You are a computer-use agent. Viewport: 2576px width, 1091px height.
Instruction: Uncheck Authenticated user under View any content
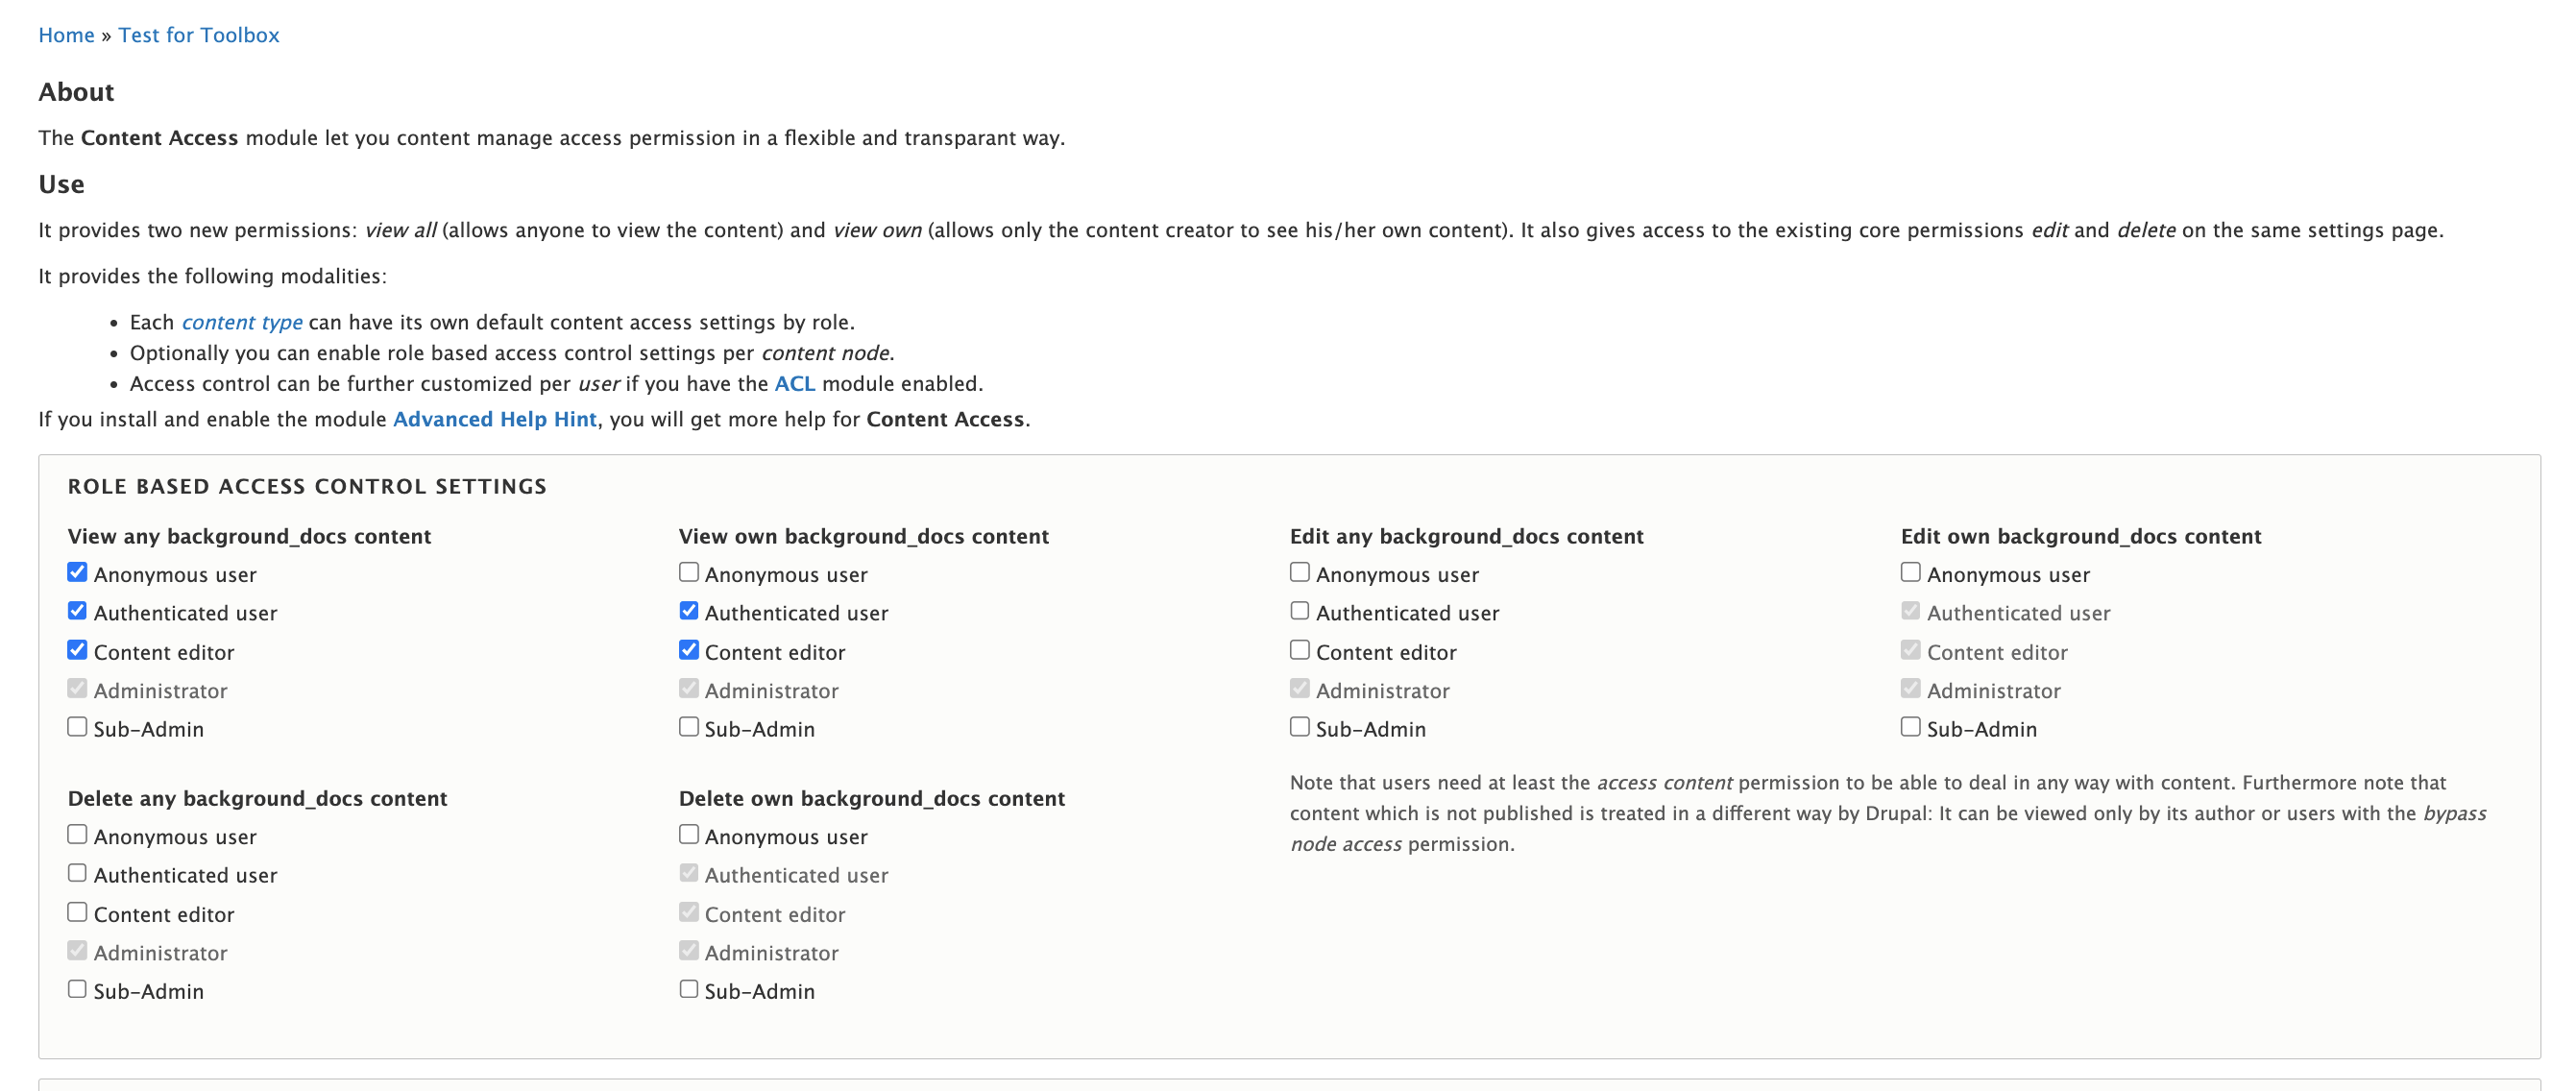click(x=77, y=611)
